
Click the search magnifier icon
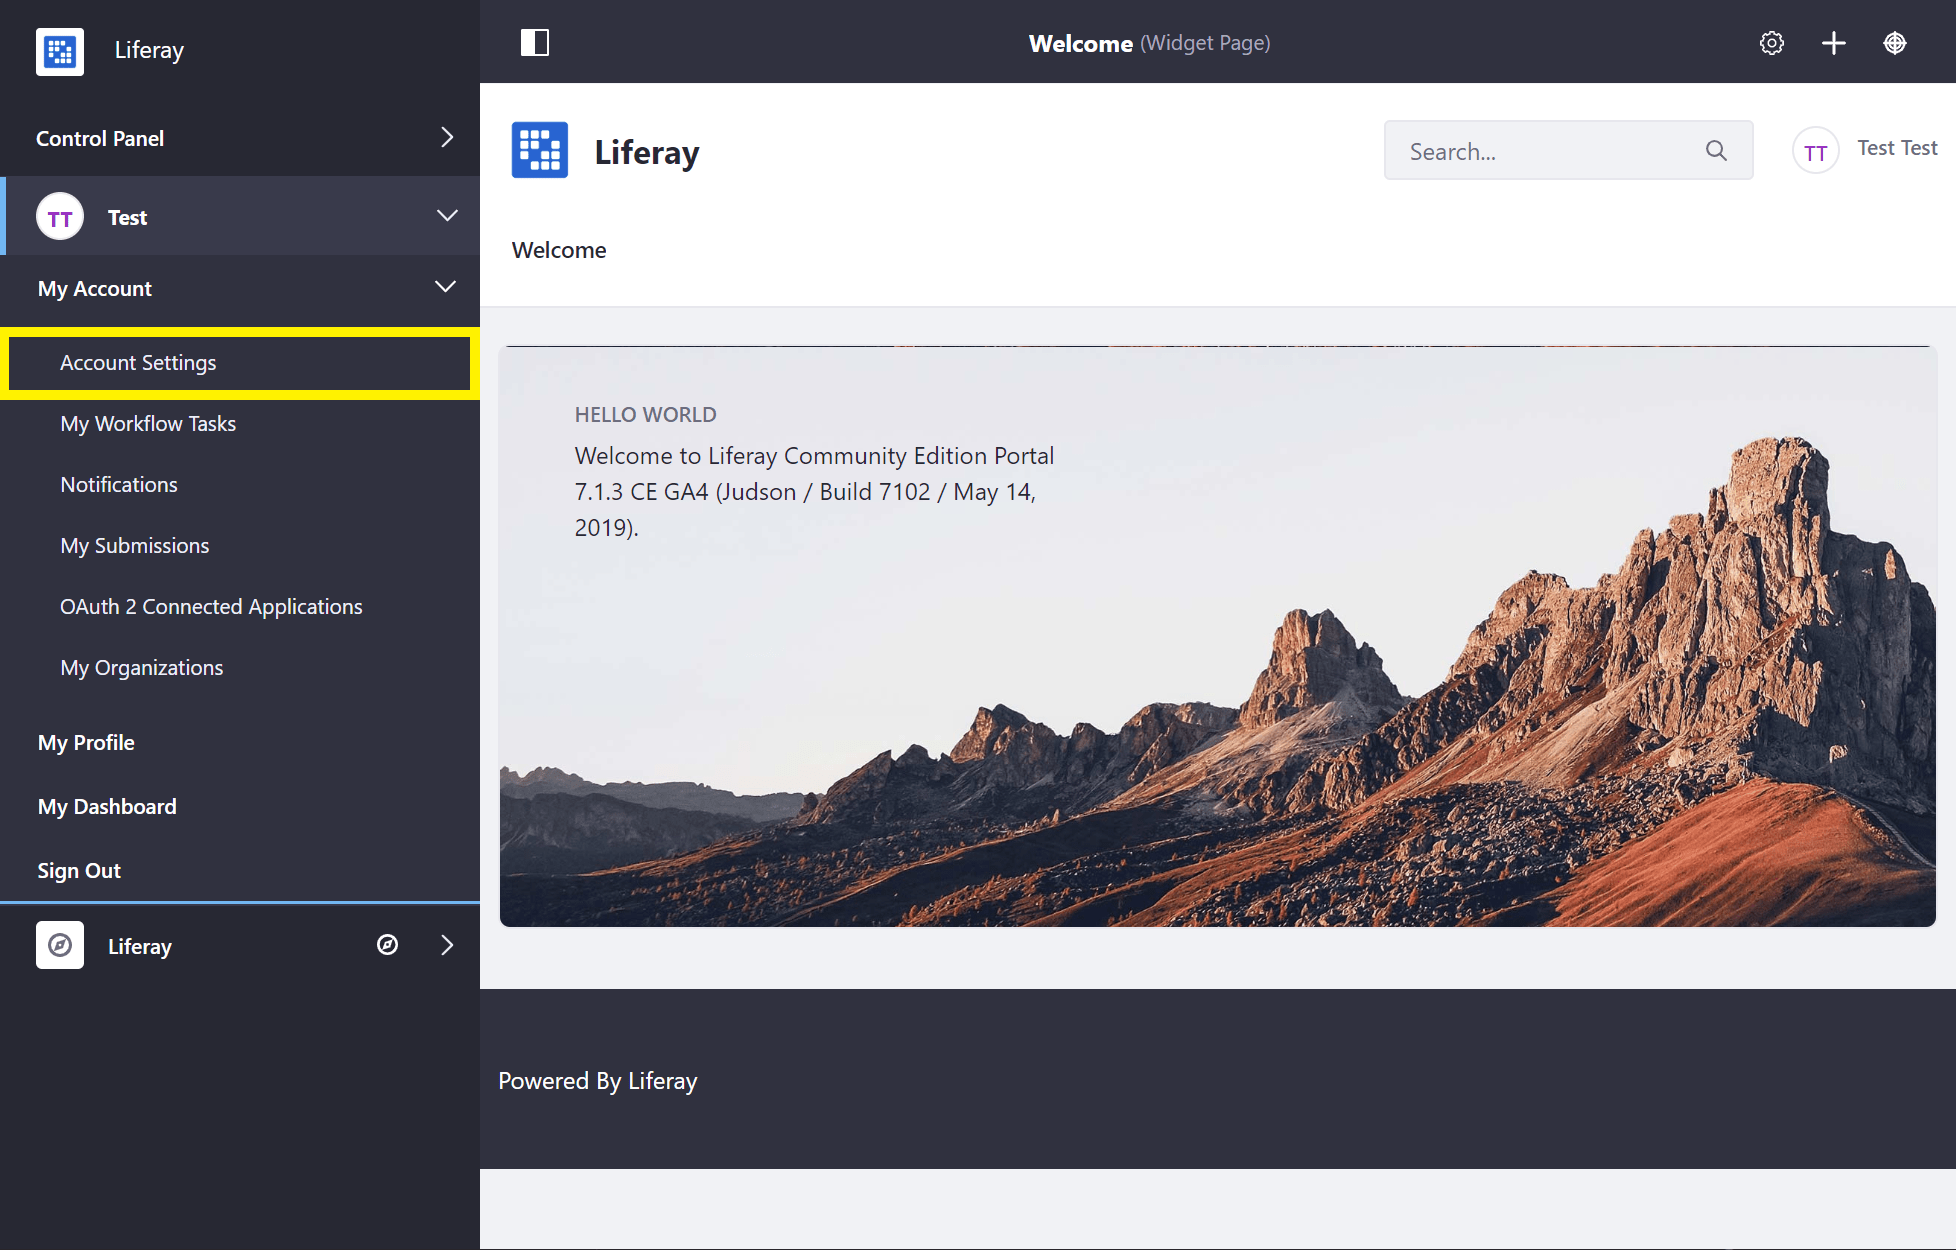(1716, 151)
